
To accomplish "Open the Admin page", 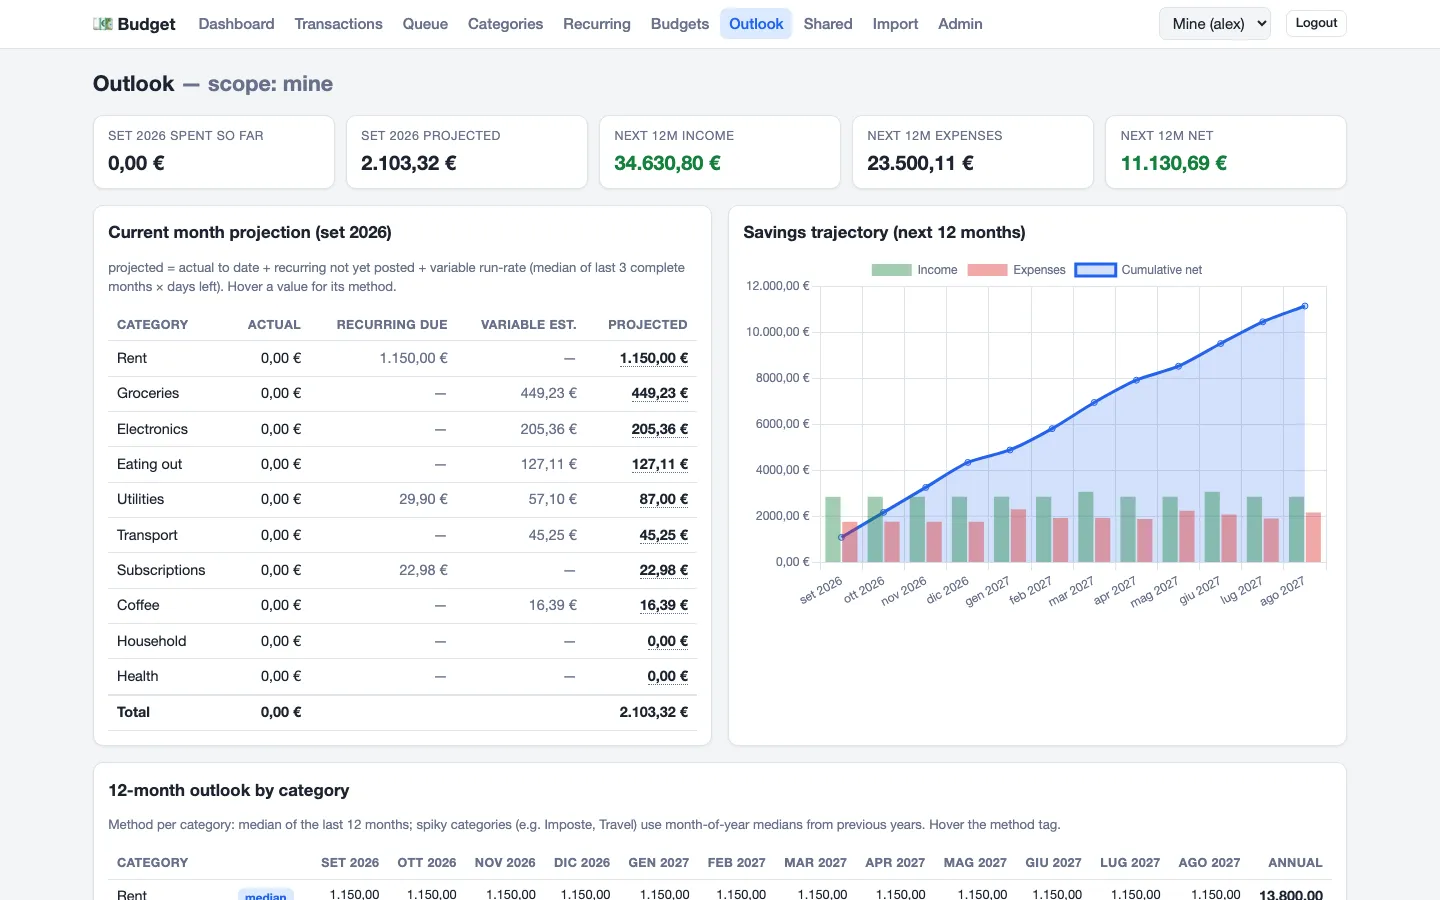I will click(x=960, y=24).
